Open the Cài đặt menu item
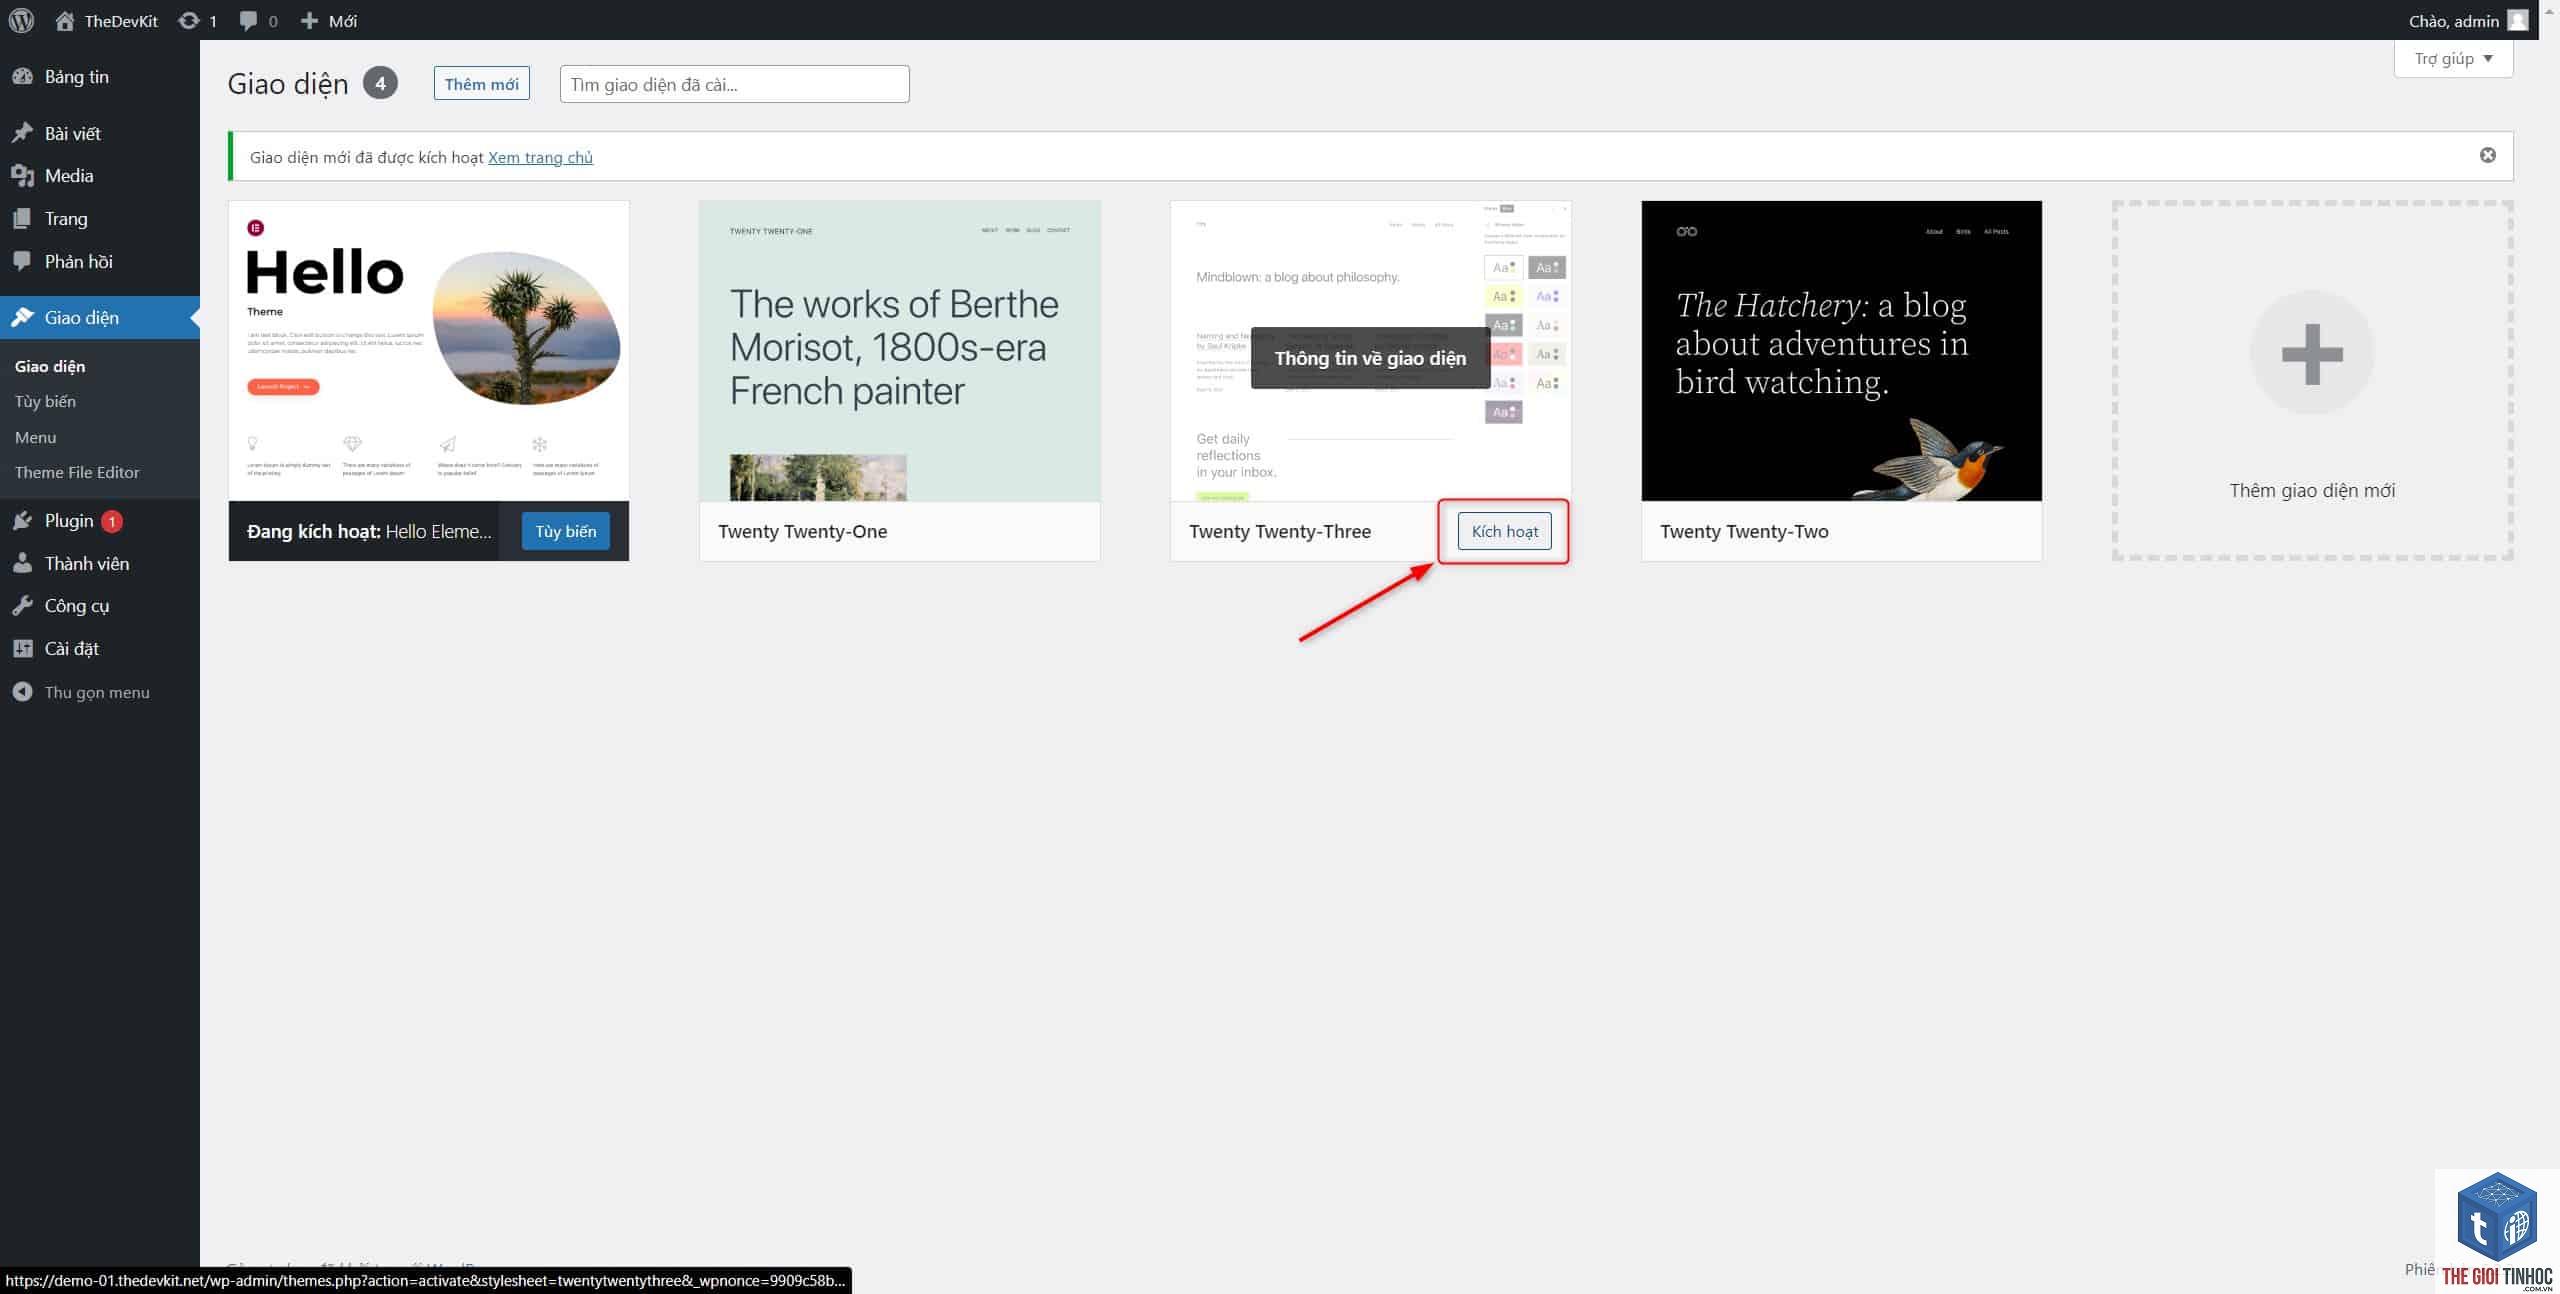This screenshot has height=1294, width=2560. pyautogui.click(x=100, y=648)
